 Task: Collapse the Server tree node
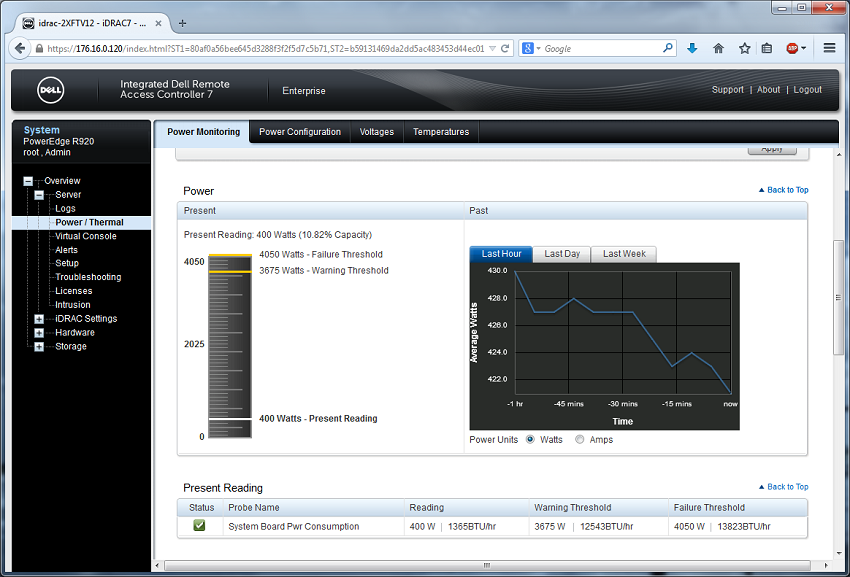39,195
